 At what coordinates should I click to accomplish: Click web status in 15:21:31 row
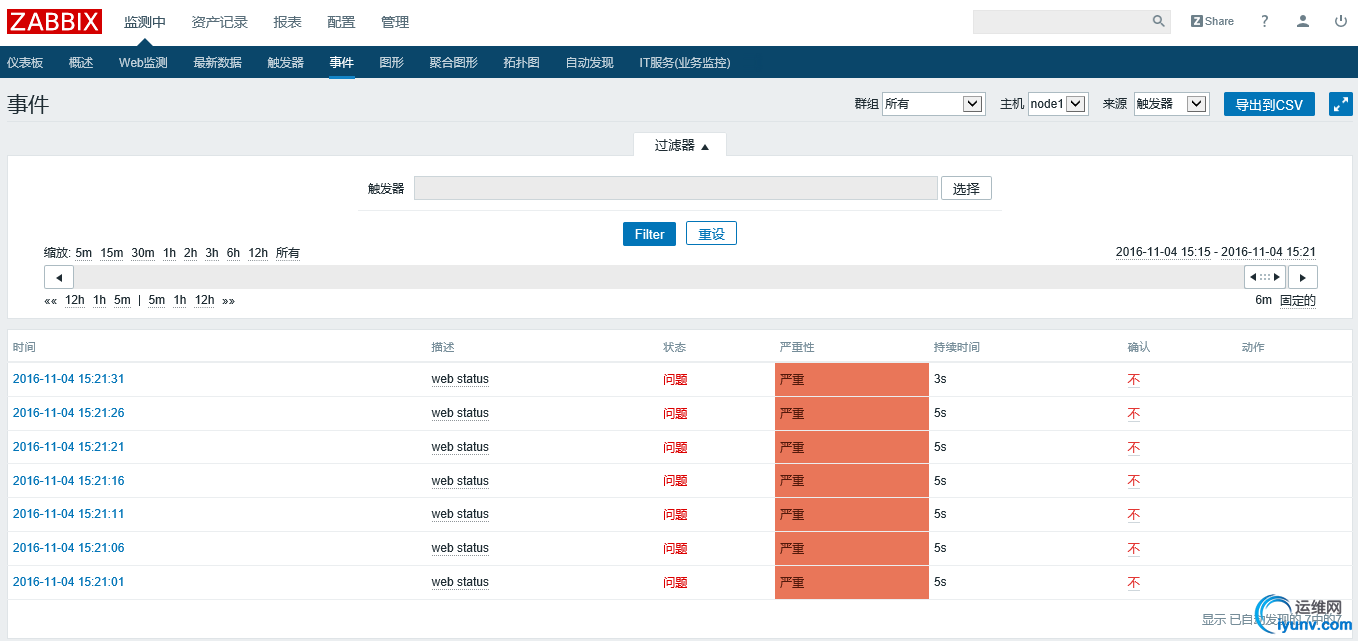460,379
